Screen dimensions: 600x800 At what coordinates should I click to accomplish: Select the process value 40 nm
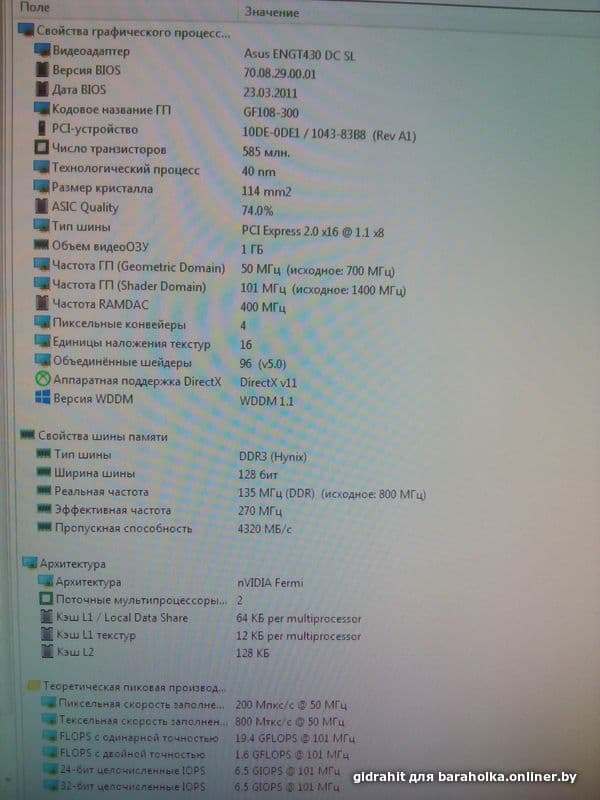(259, 171)
